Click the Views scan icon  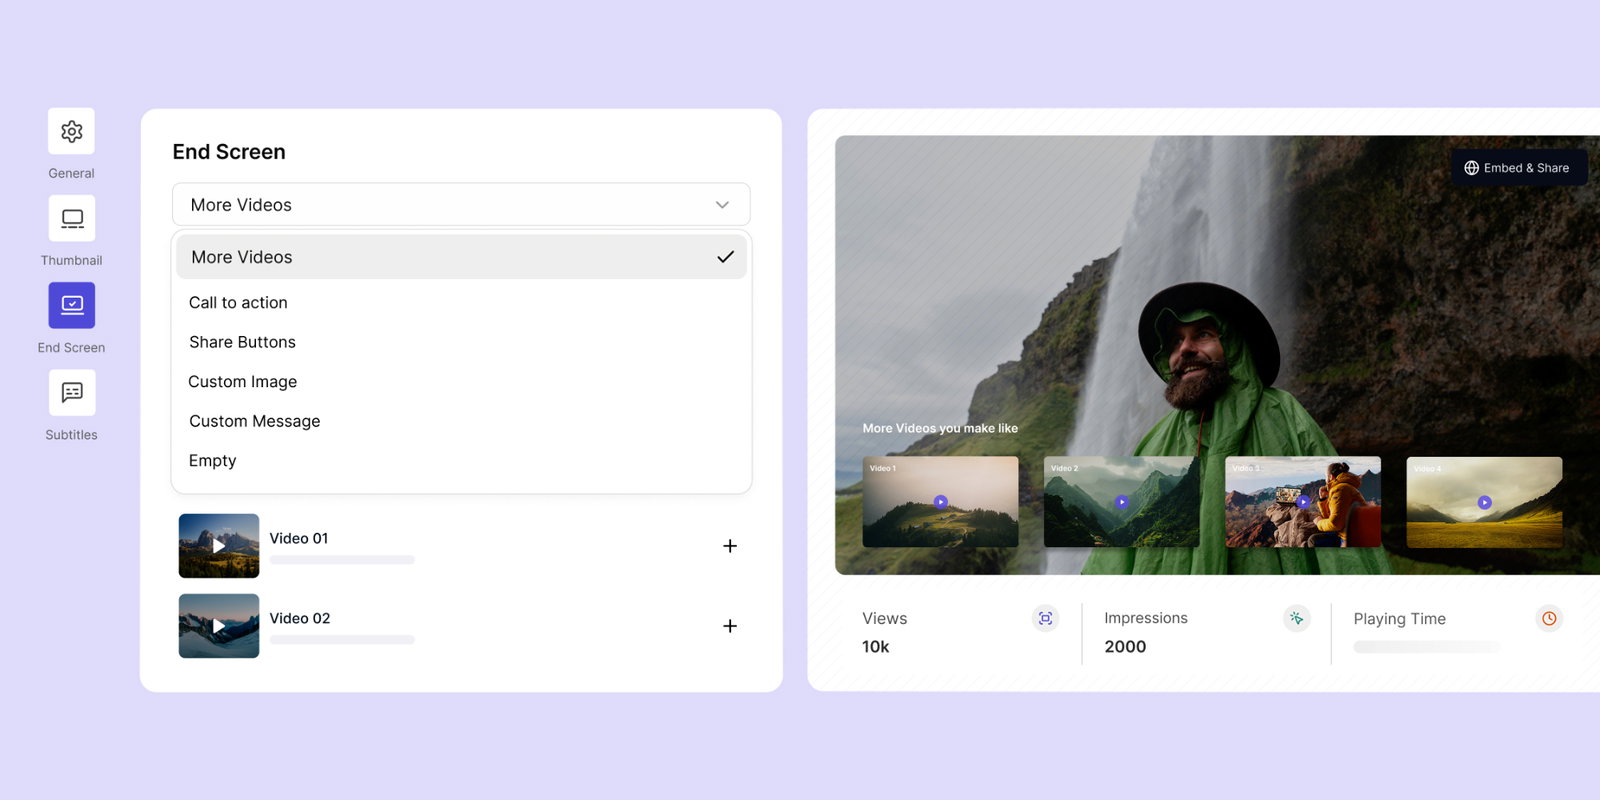click(x=1045, y=618)
